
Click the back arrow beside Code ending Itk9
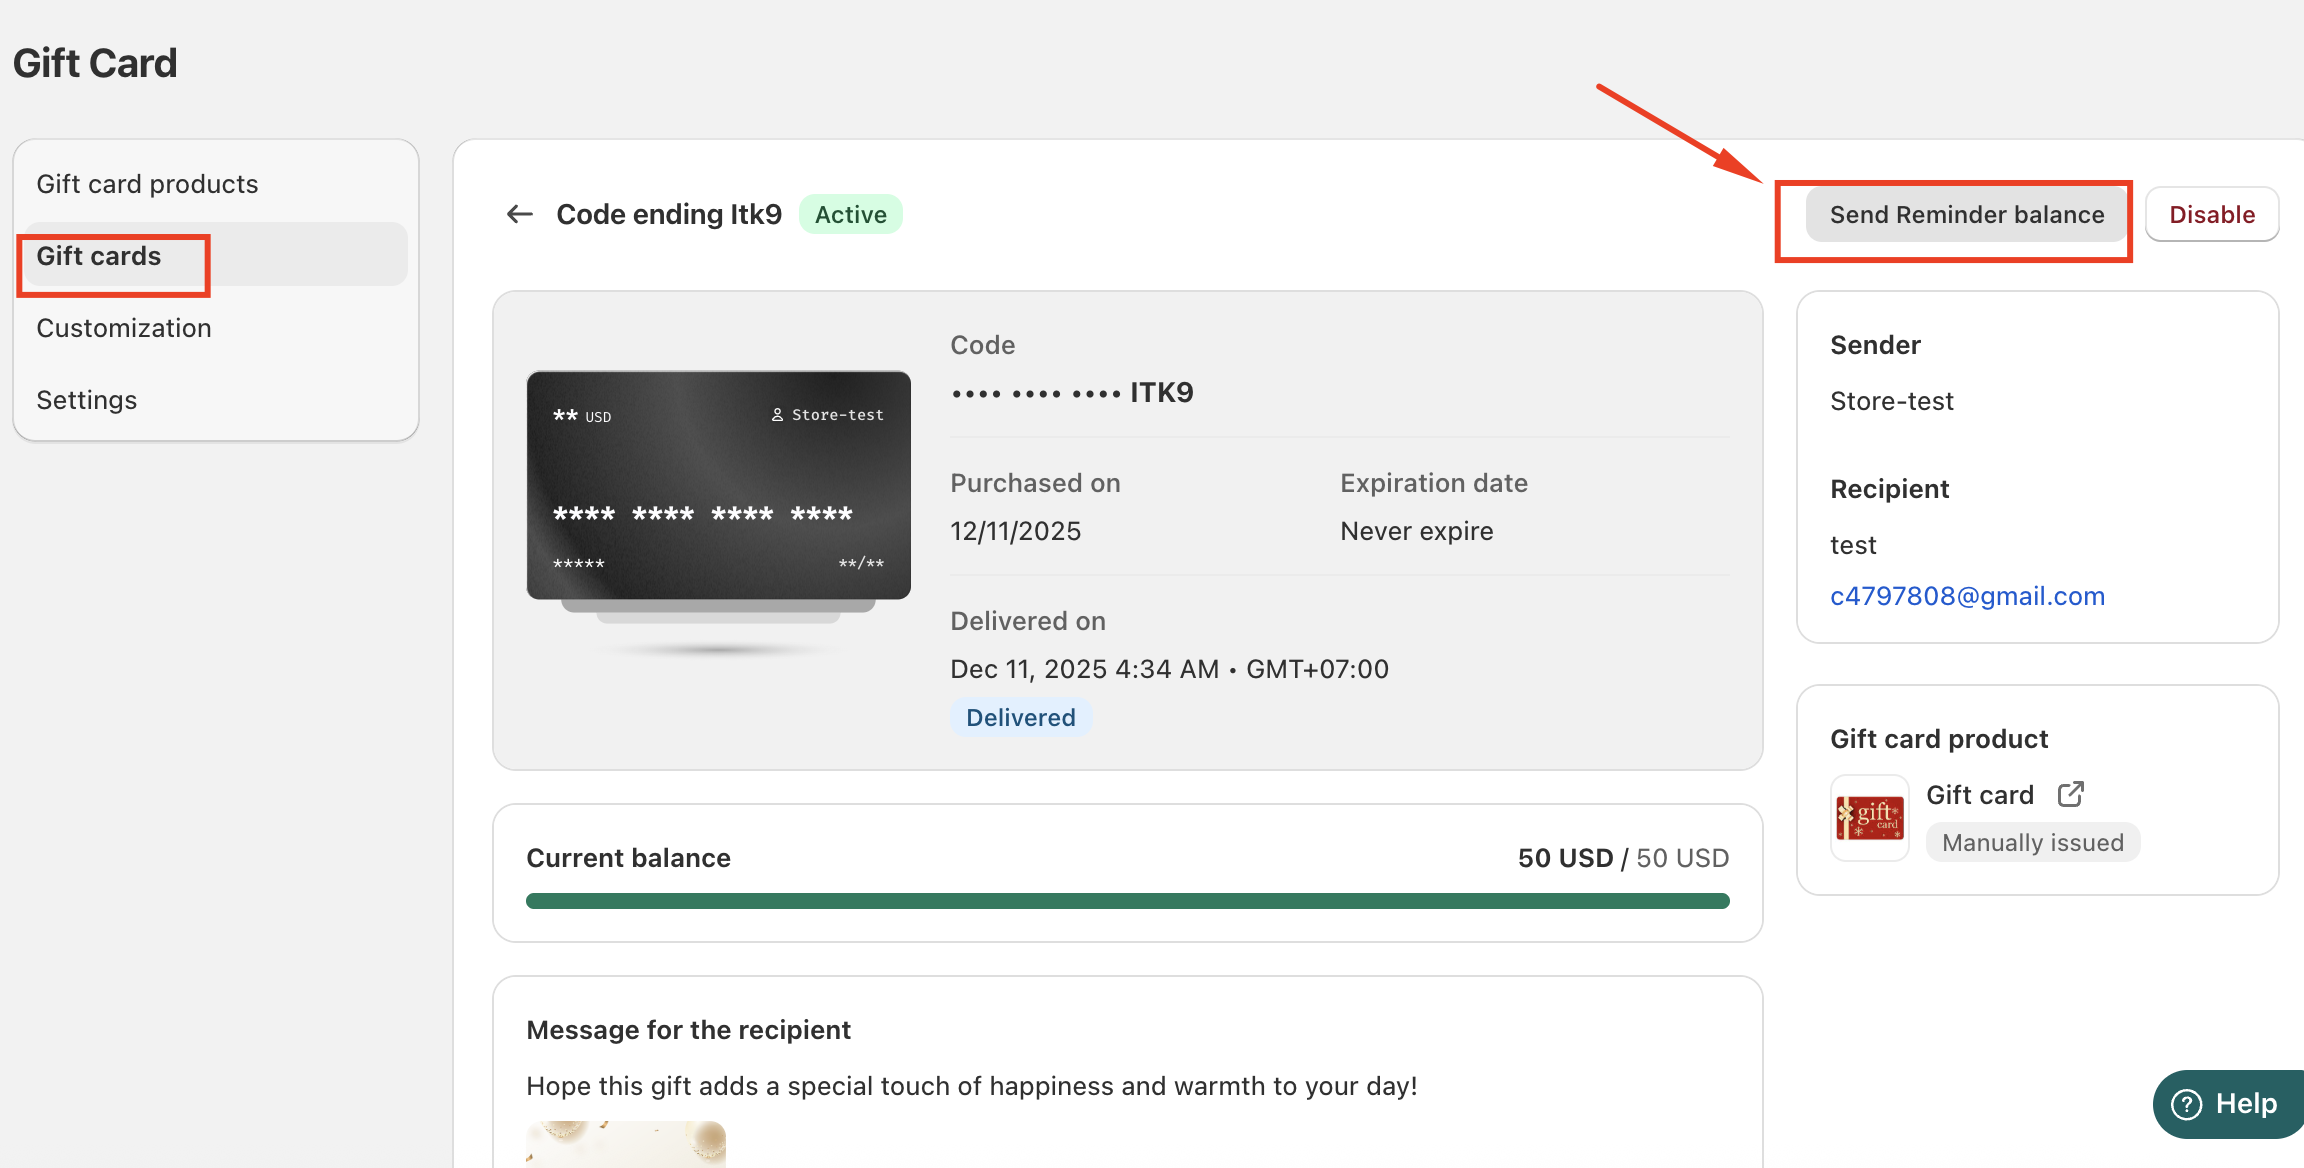coord(519,214)
